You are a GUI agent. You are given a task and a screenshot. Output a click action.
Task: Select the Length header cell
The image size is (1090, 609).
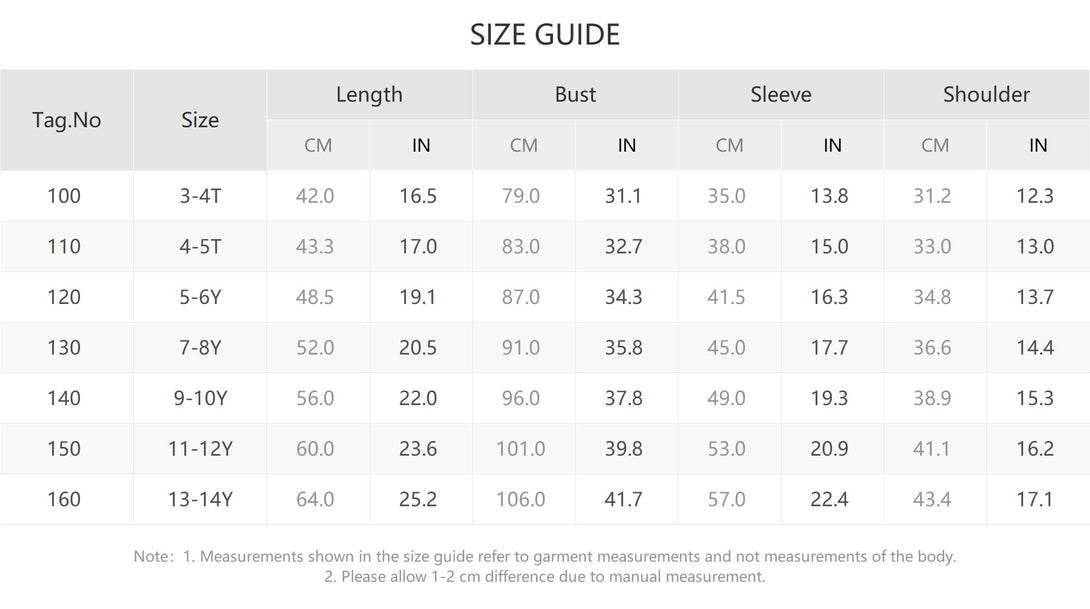[369, 95]
